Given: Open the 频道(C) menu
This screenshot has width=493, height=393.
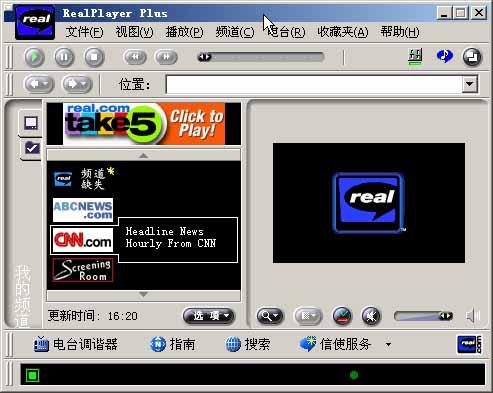Looking at the screenshot, I should coord(235,32).
